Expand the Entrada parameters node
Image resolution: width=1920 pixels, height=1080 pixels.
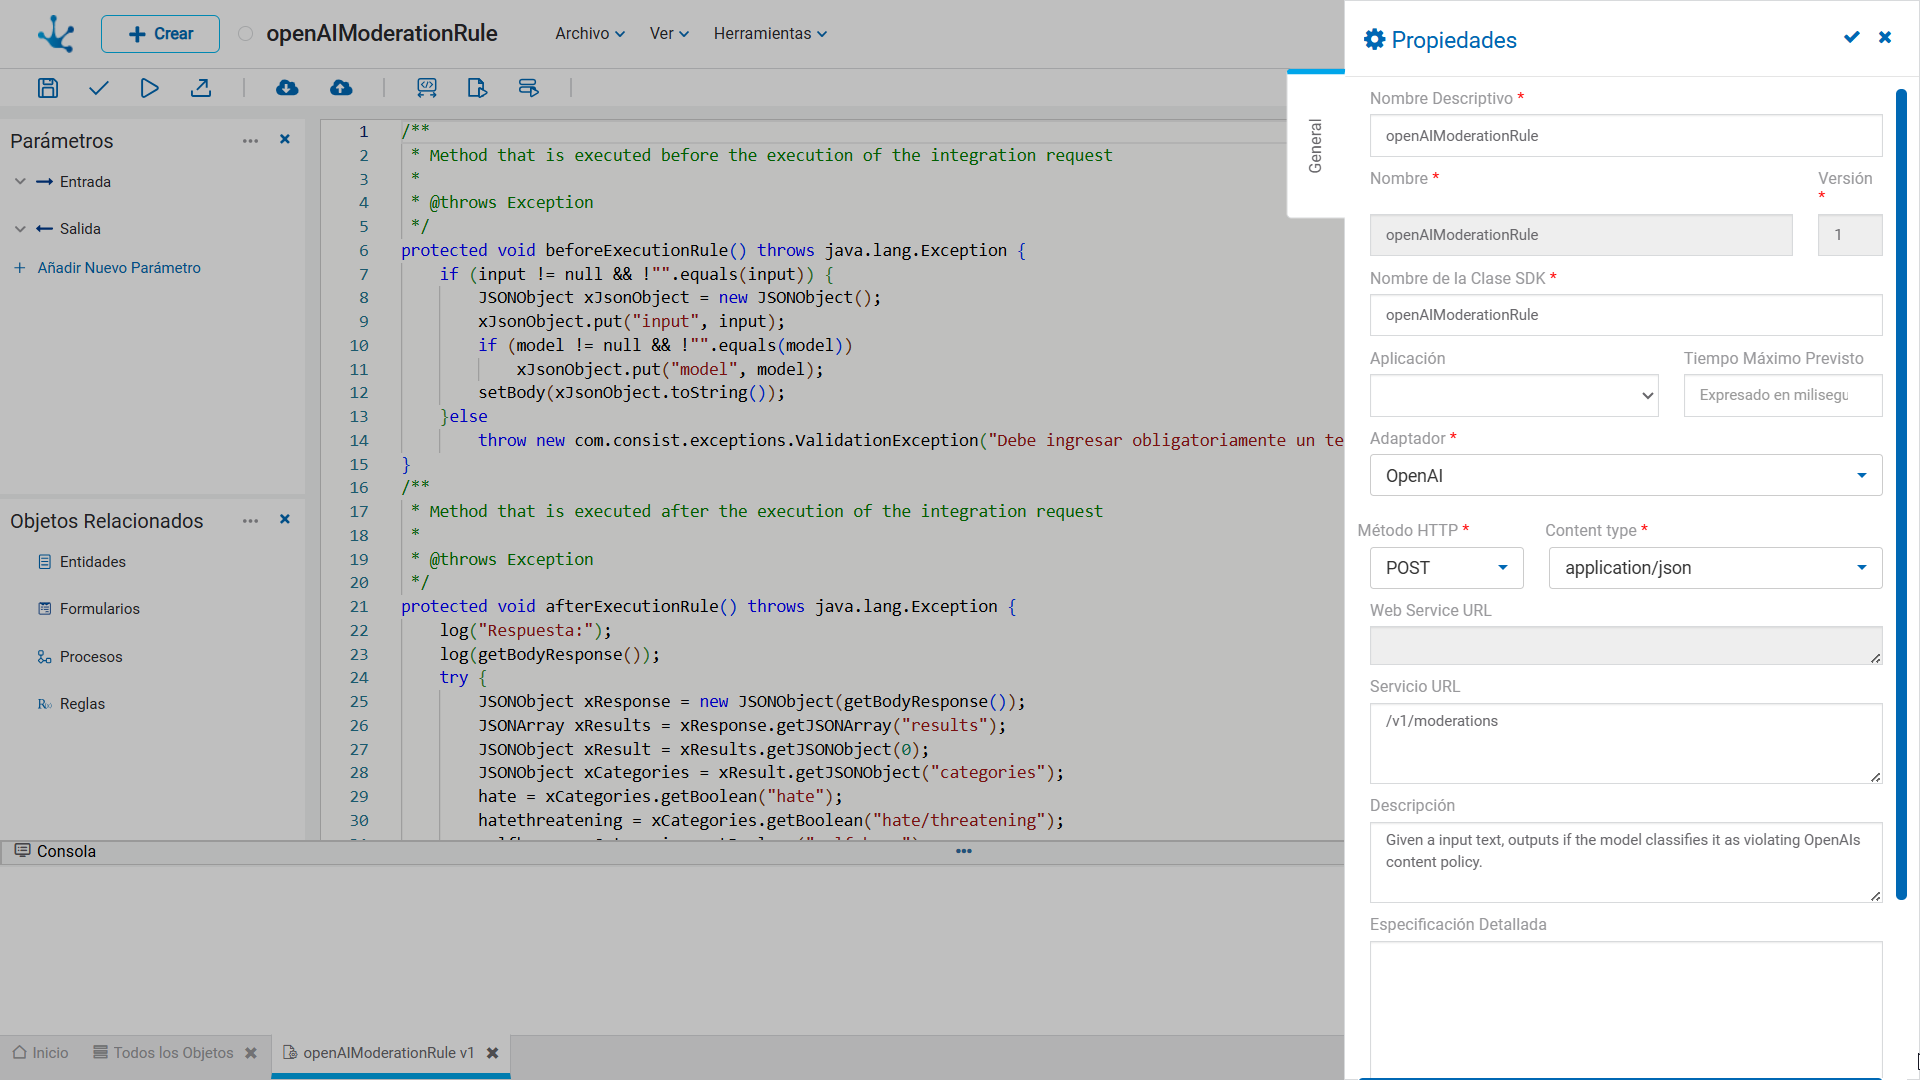tap(20, 182)
